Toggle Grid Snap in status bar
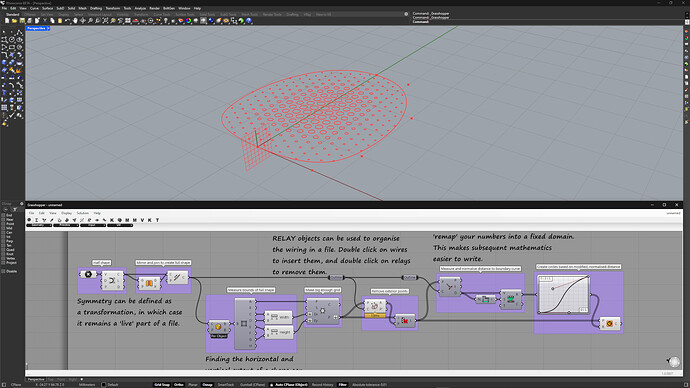This screenshot has width=690, height=388. click(x=162, y=384)
